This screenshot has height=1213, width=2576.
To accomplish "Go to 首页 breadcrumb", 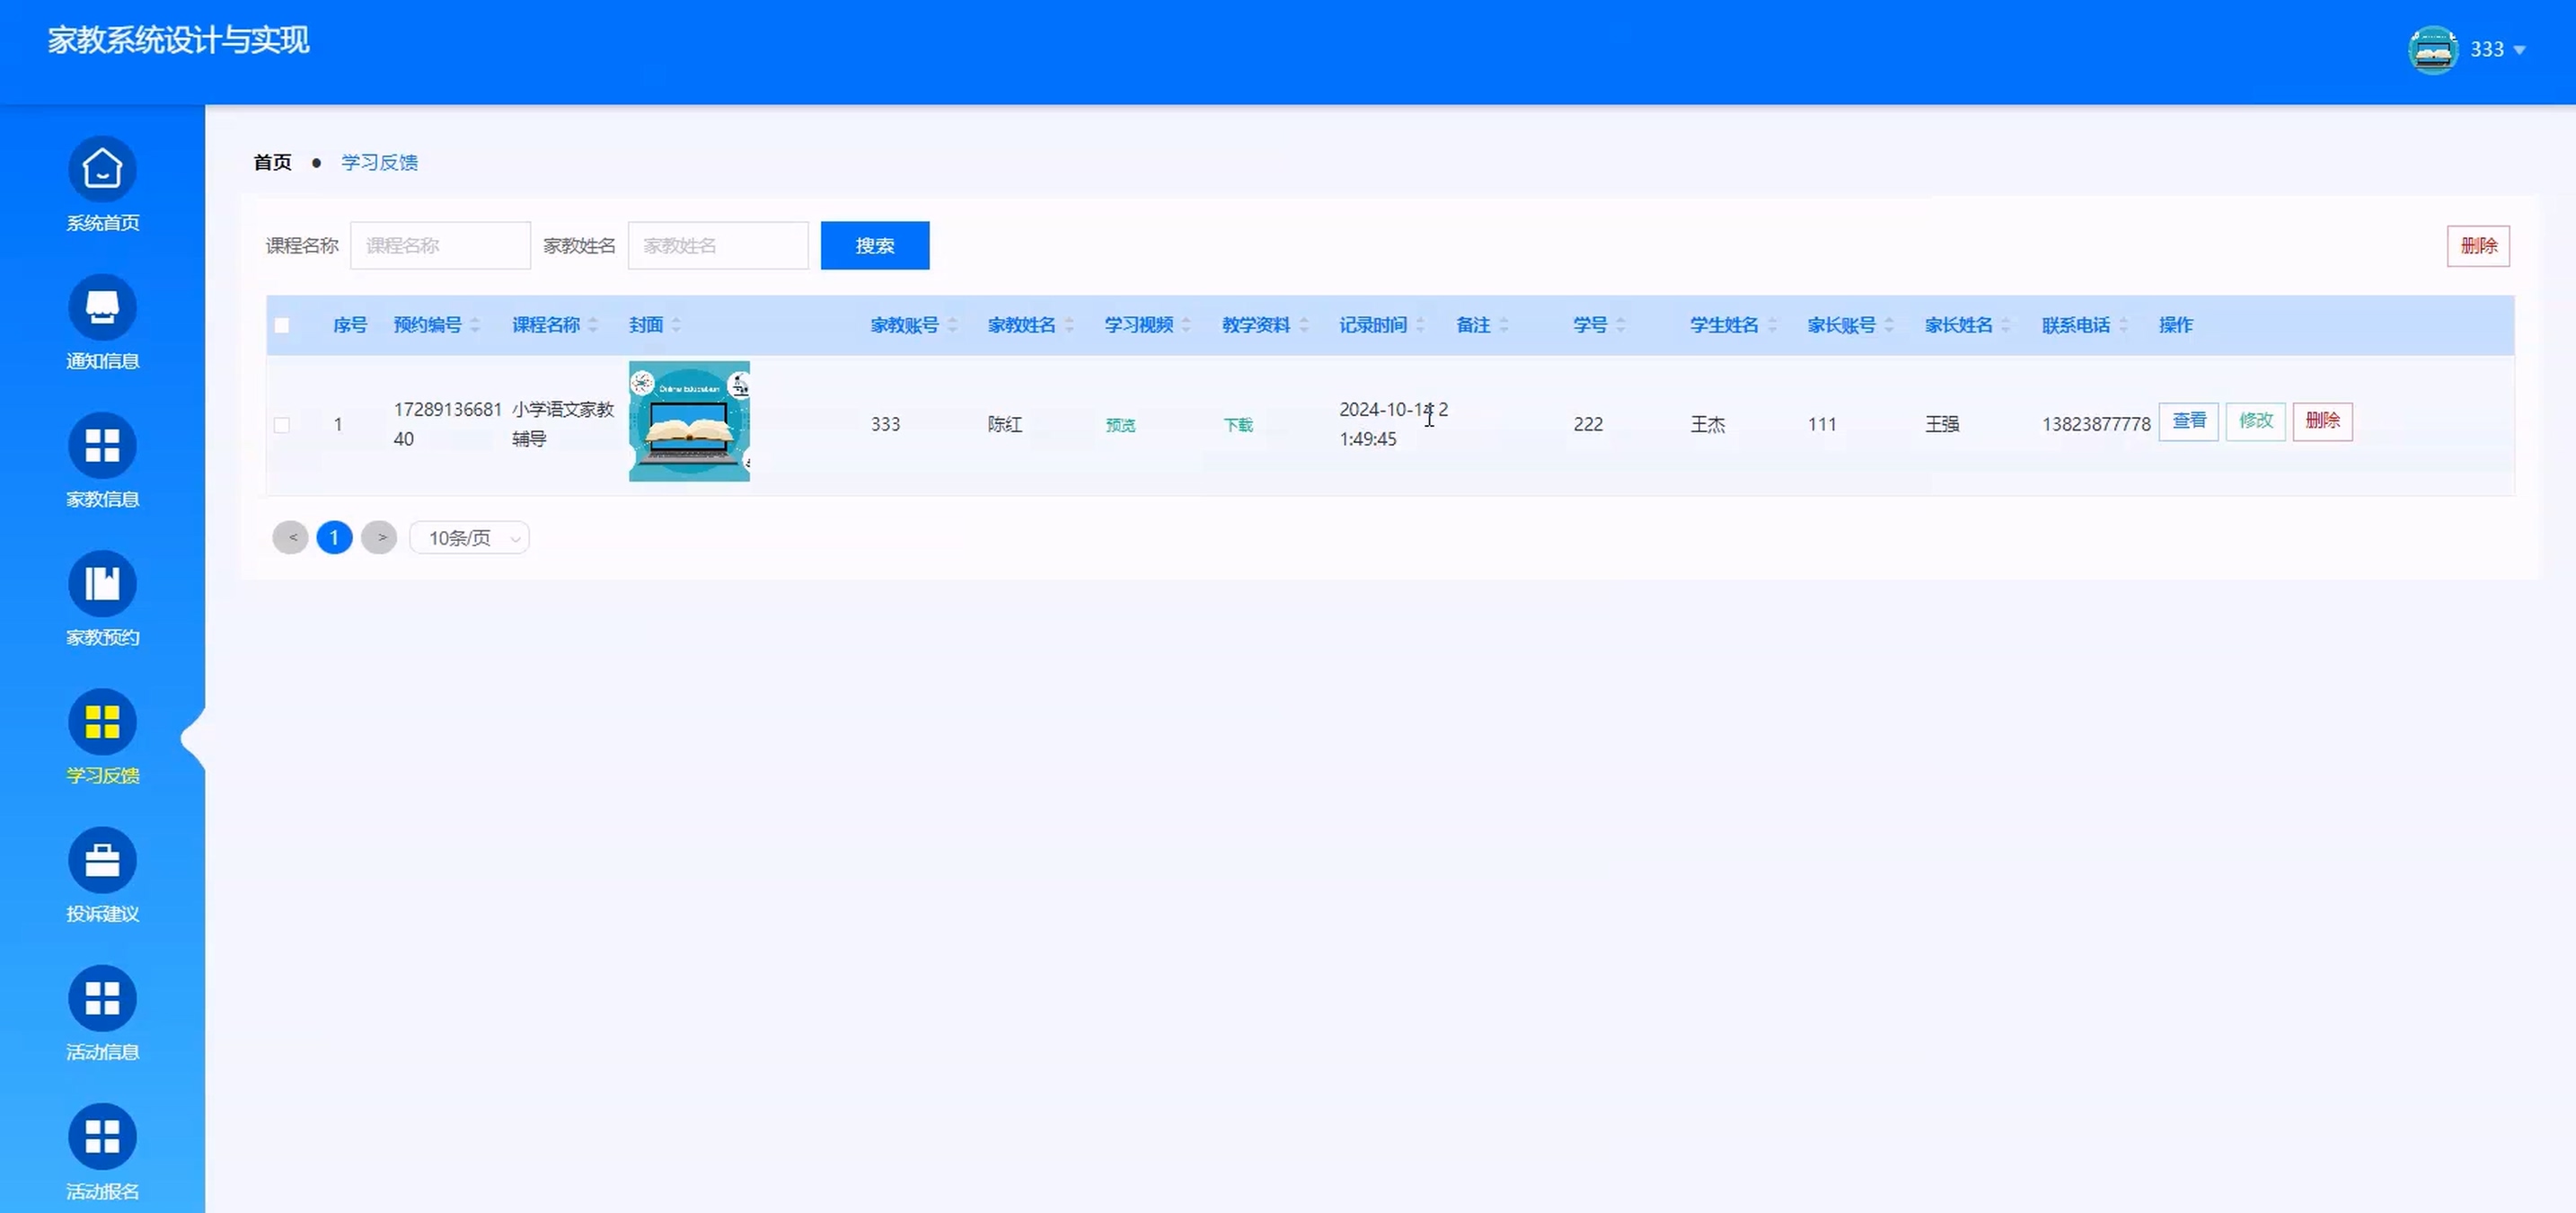I will coord(272,162).
